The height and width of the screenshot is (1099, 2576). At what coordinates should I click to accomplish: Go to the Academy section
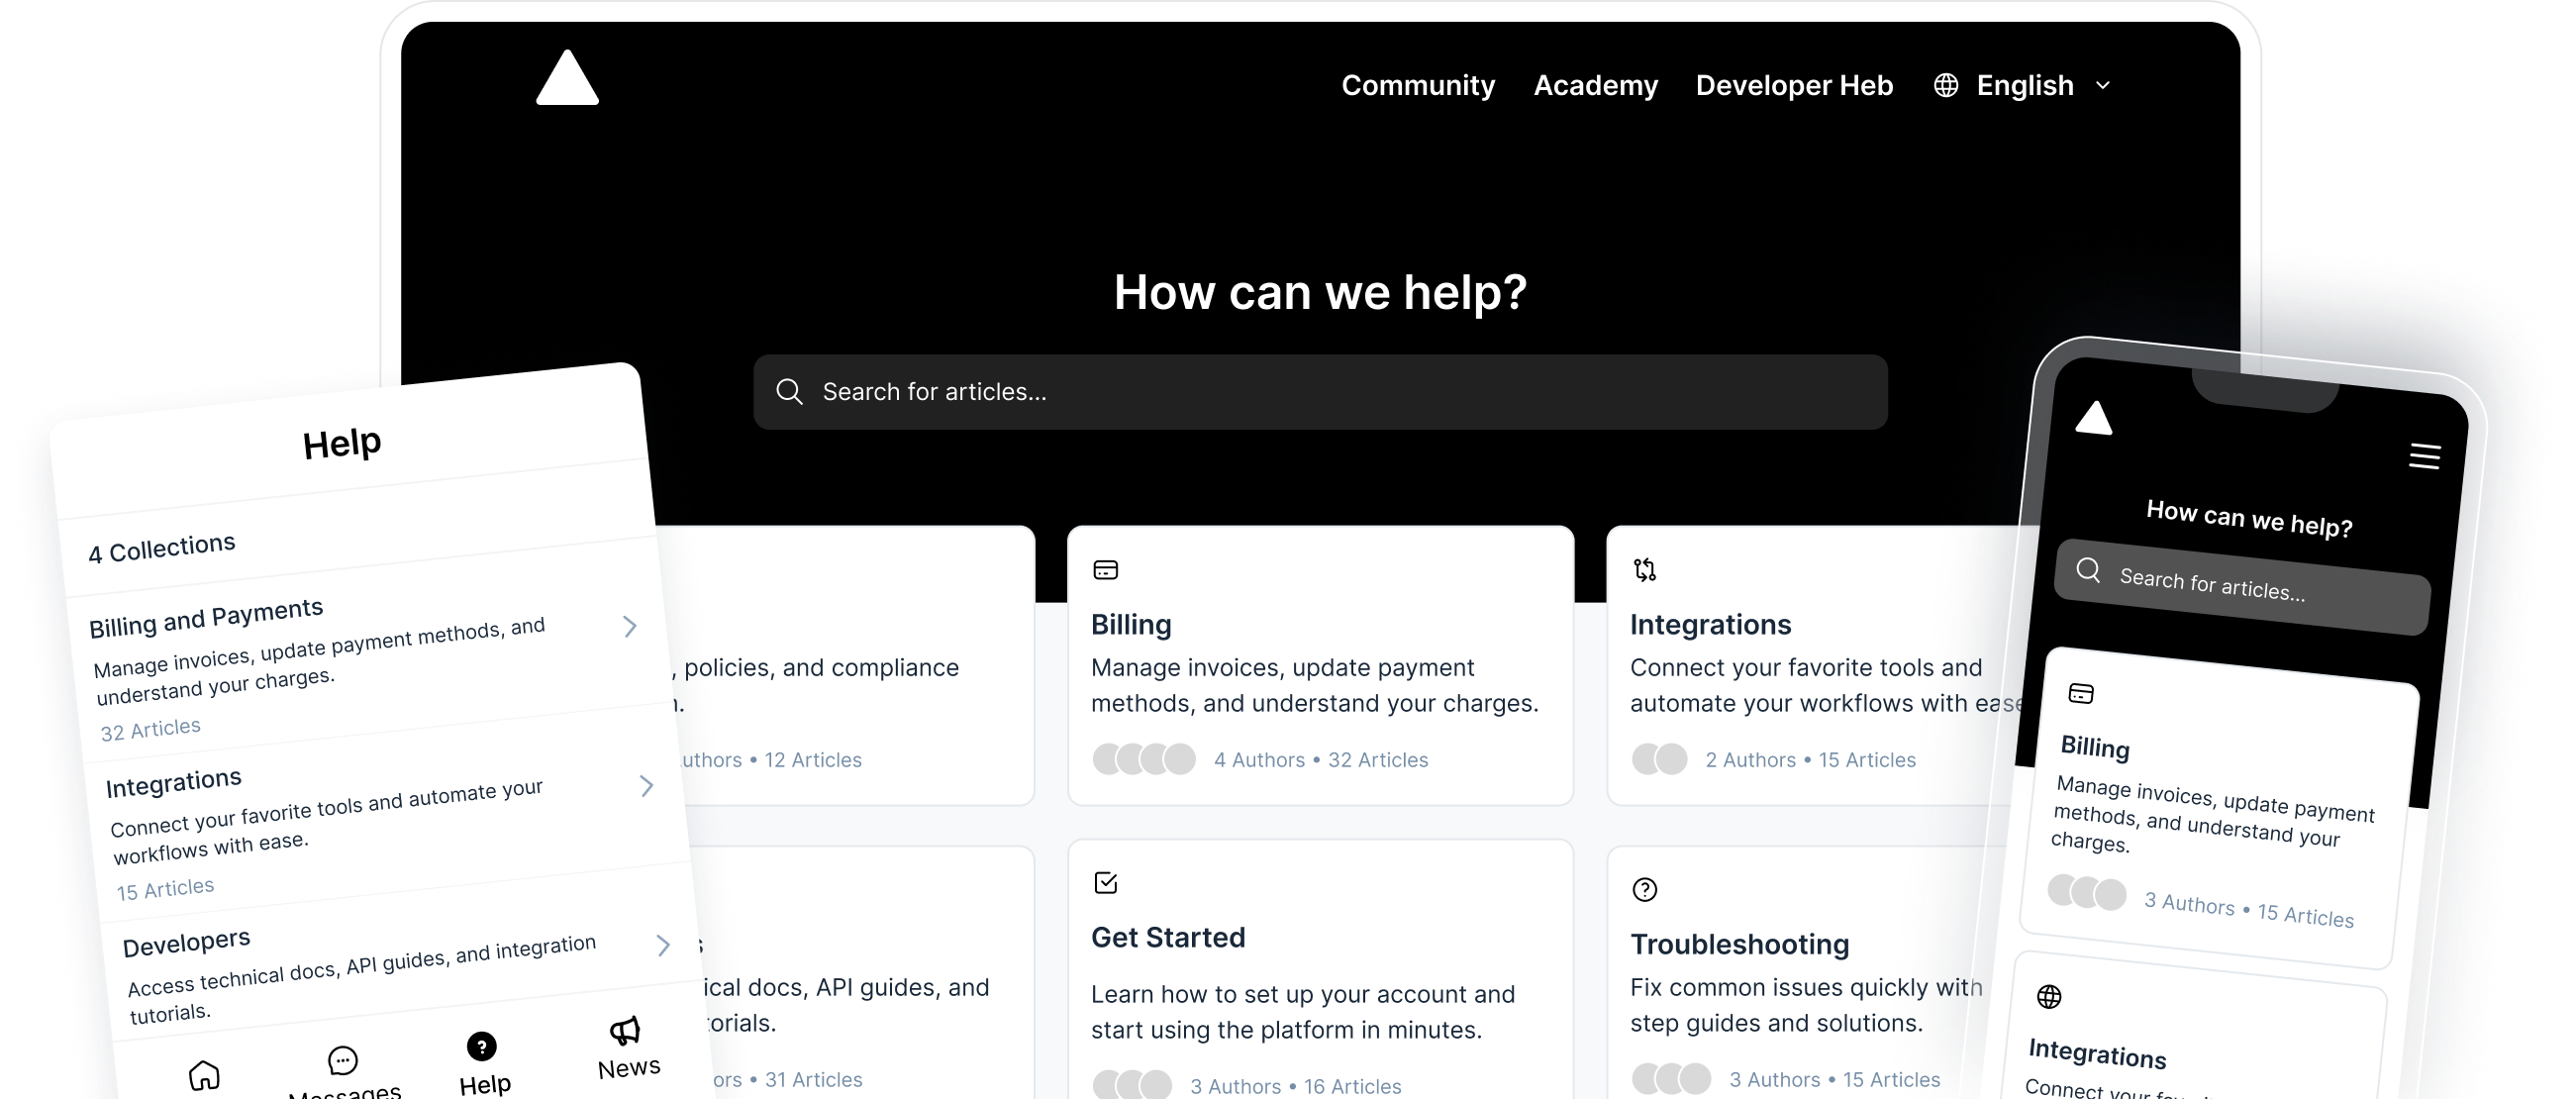(x=1595, y=85)
